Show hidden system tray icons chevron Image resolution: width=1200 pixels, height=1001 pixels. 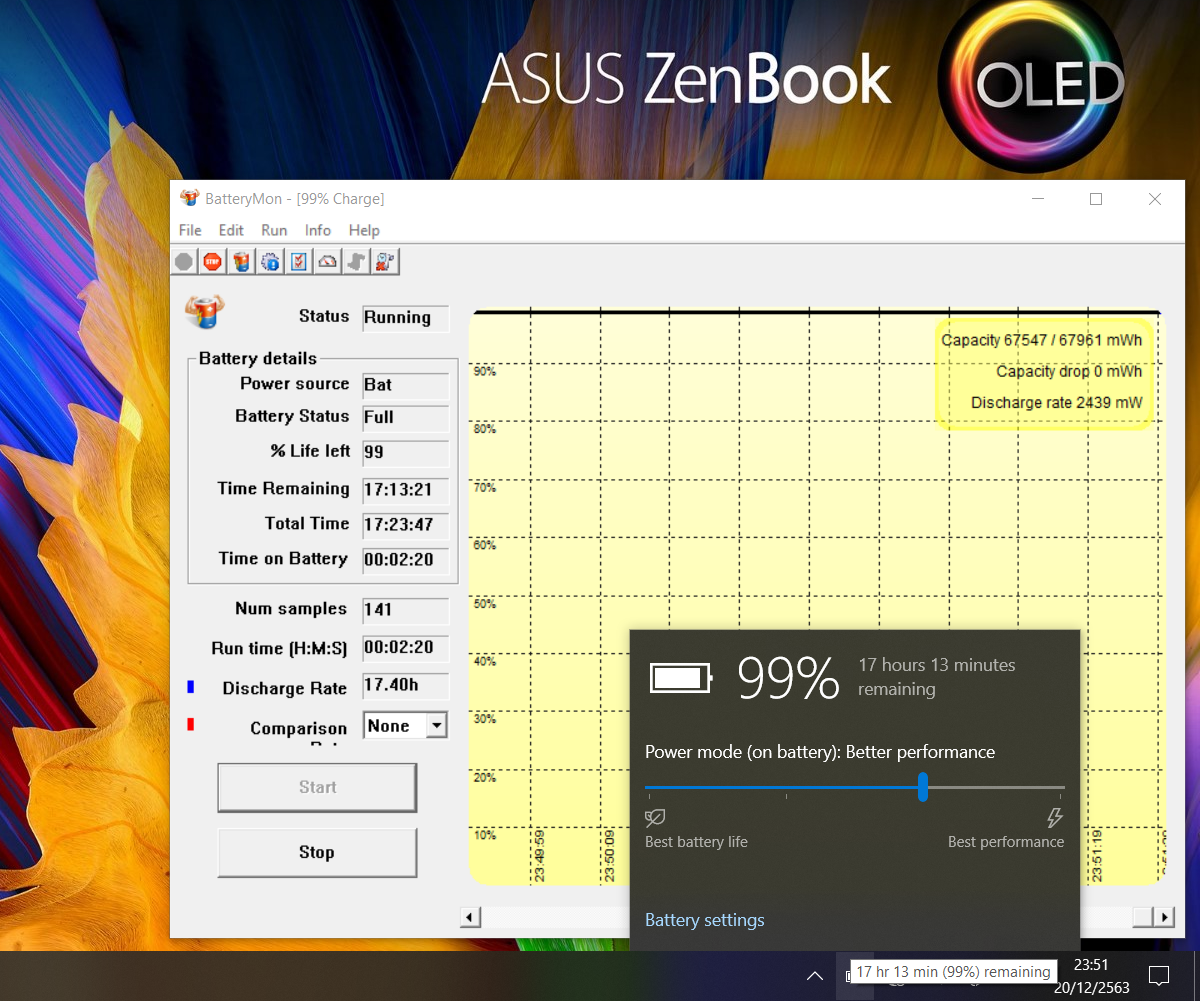(815, 975)
